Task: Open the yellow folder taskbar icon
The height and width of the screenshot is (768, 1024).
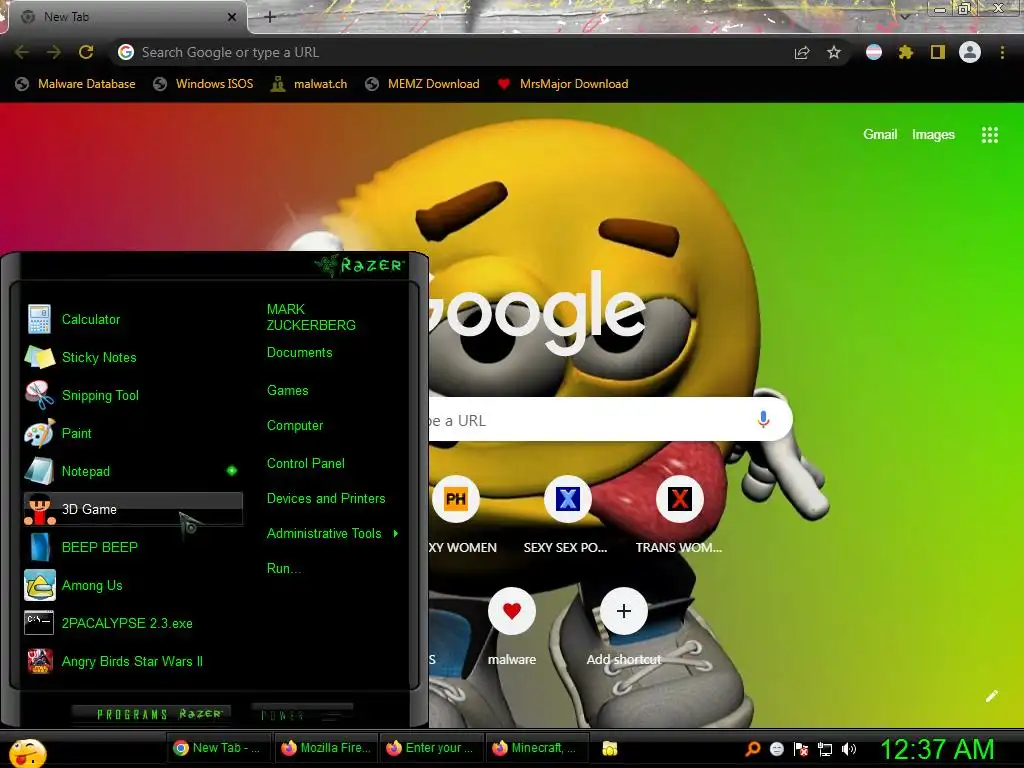Action: click(x=610, y=749)
